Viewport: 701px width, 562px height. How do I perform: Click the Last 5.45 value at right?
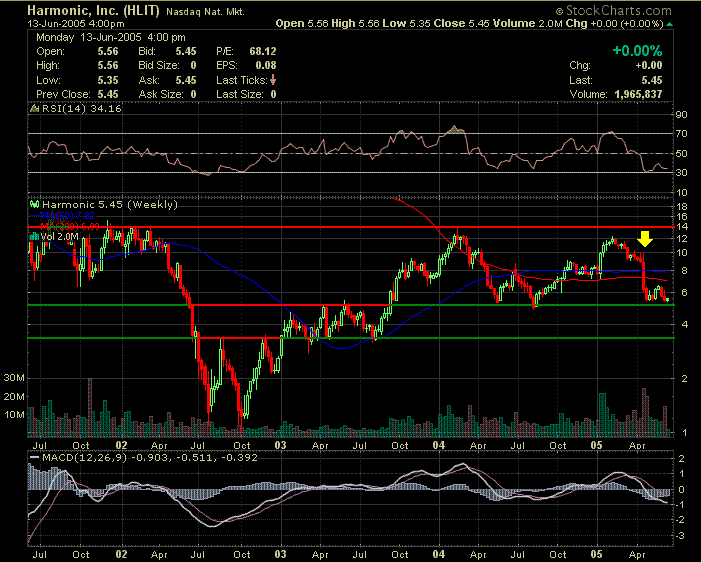(x=652, y=80)
